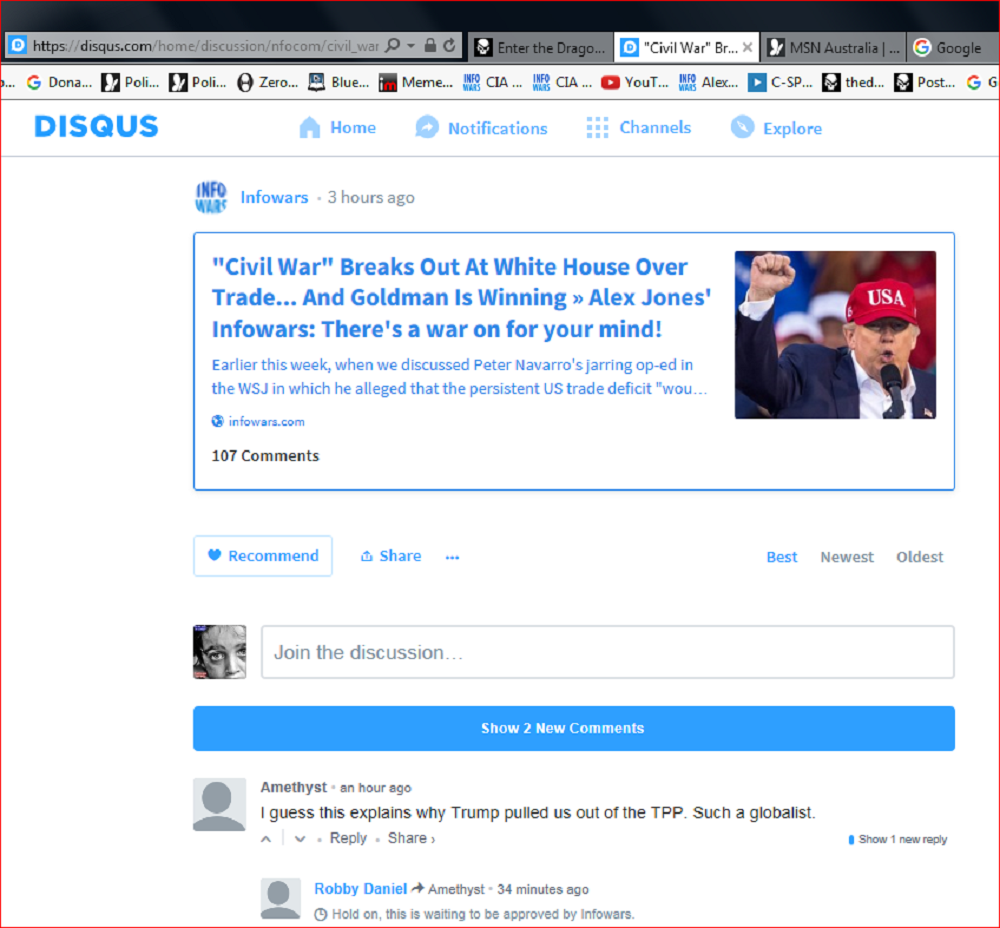Open the three-dot more options menu

452,557
